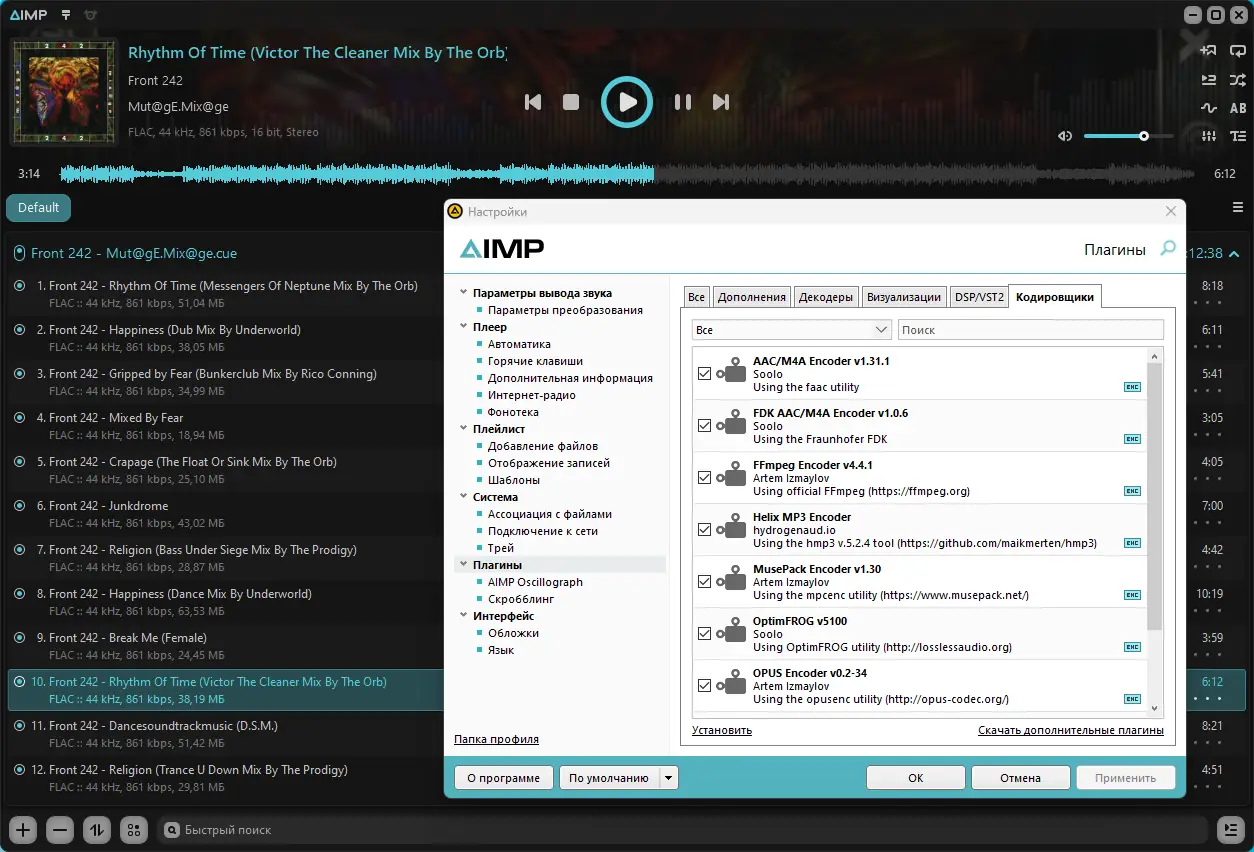Open dropdown arrow next to 'По умолчанию'
The height and width of the screenshot is (852, 1254).
pos(669,778)
